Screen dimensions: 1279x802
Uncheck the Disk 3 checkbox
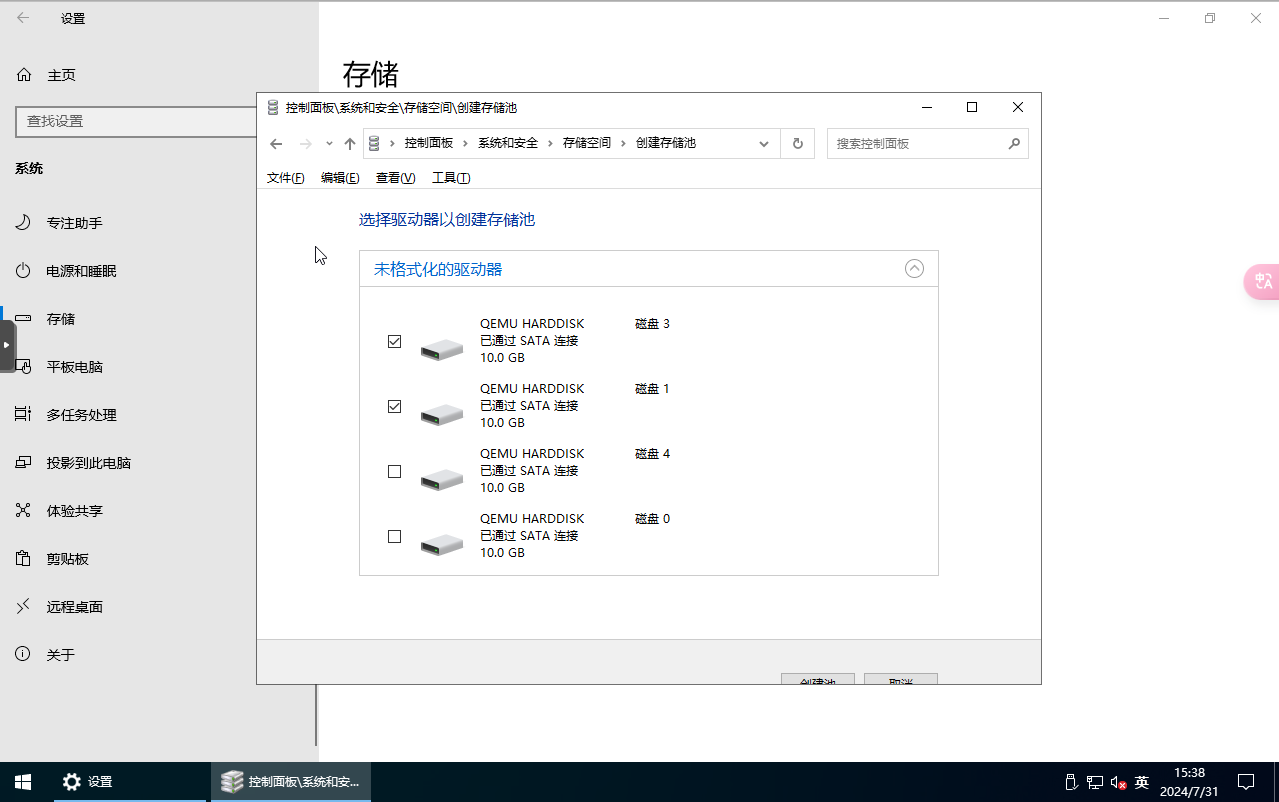(x=394, y=341)
